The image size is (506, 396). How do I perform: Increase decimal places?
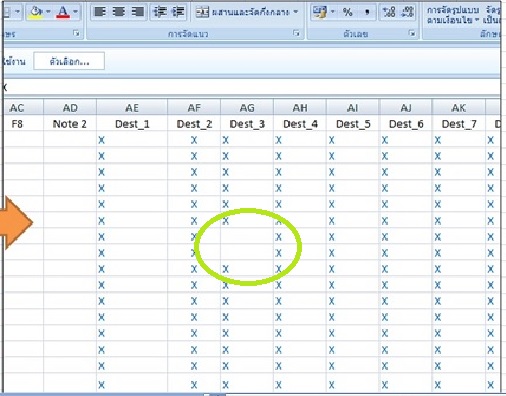click(389, 12)
